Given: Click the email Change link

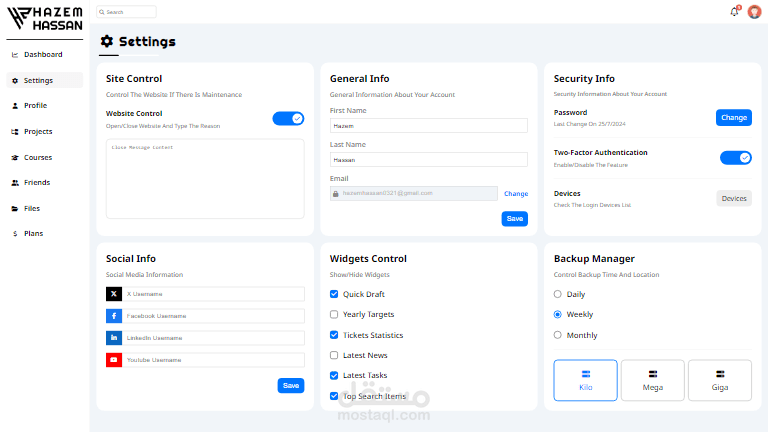Looking at the screenshot, I should coord(516,194).
